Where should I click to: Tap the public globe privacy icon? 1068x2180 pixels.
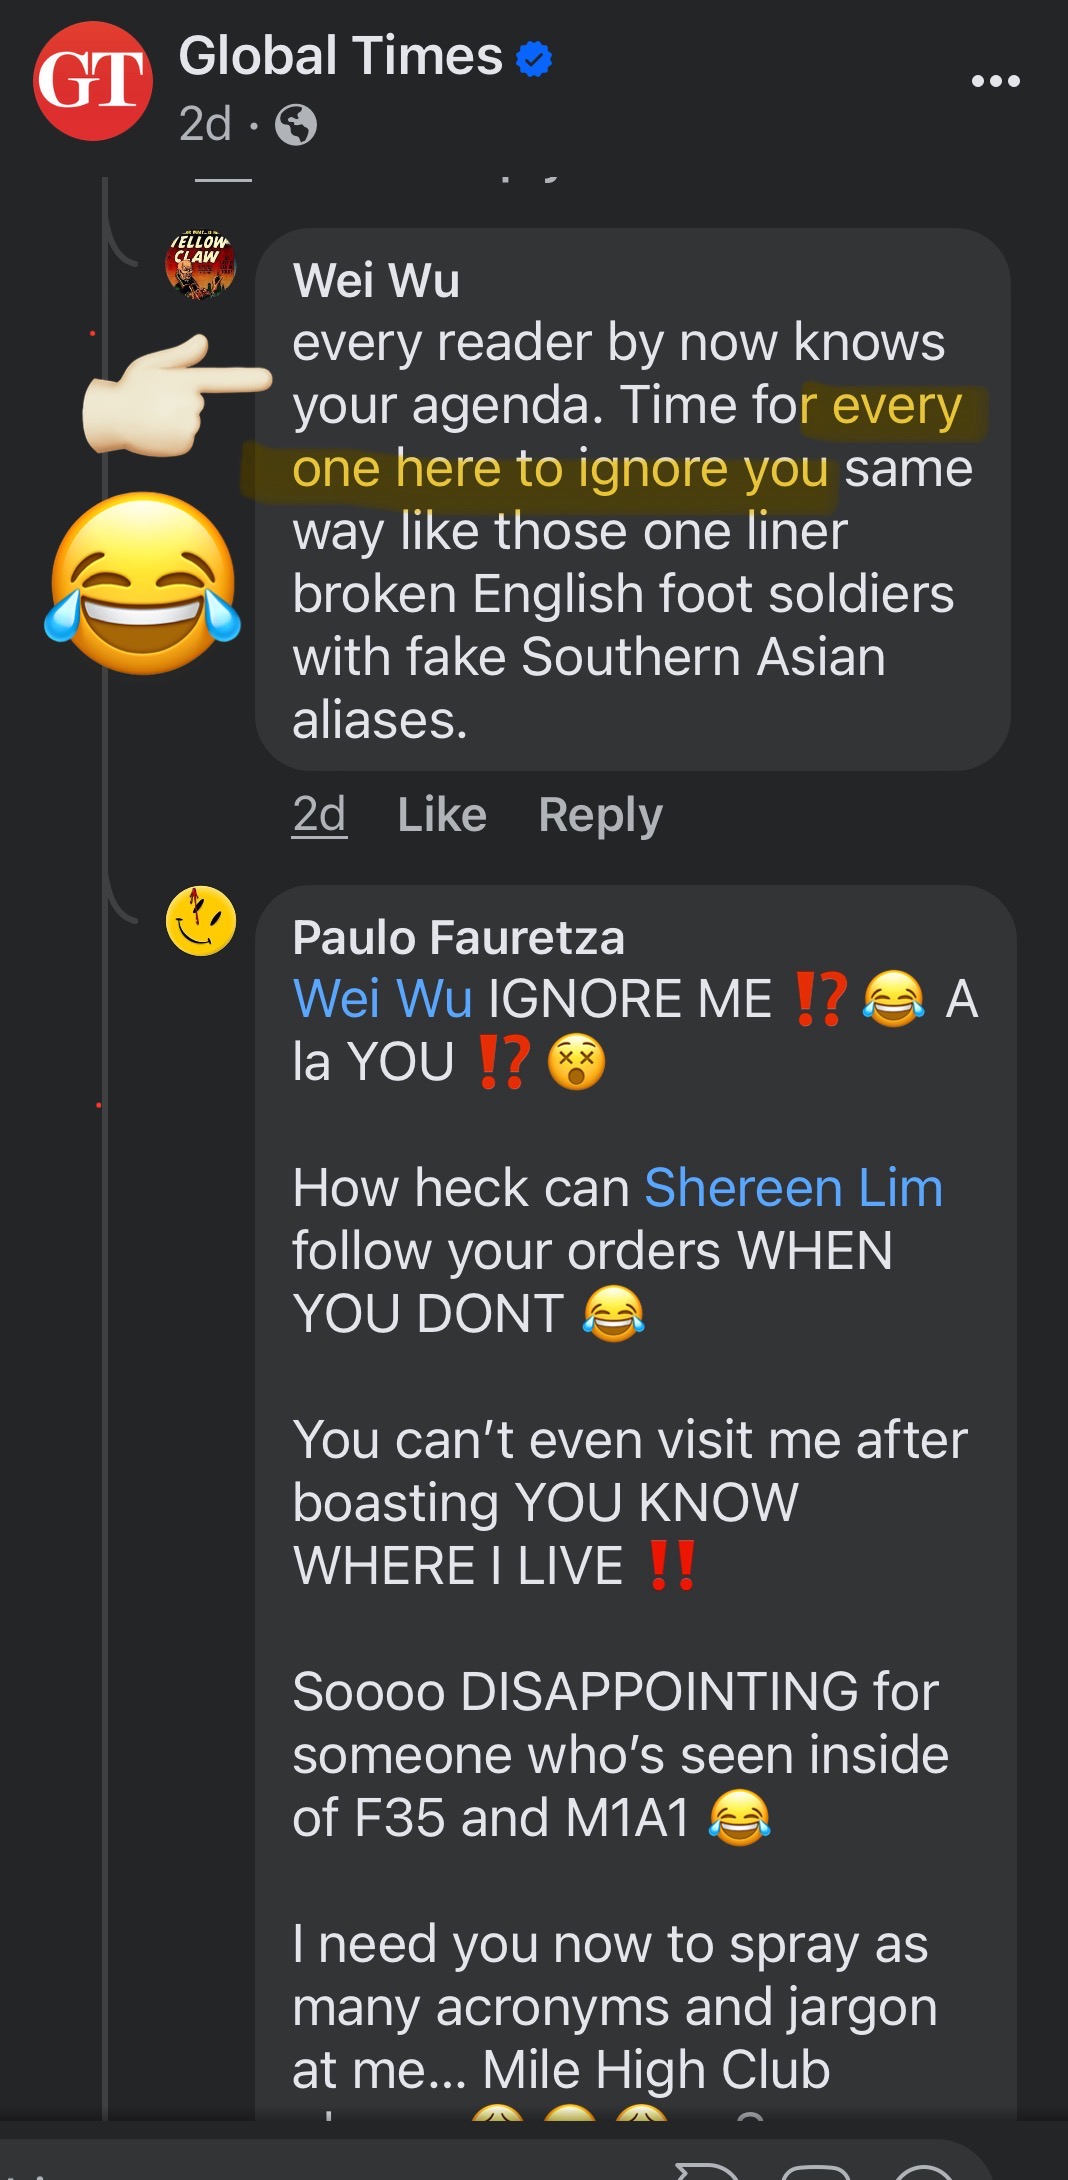[x=296, y=125]
